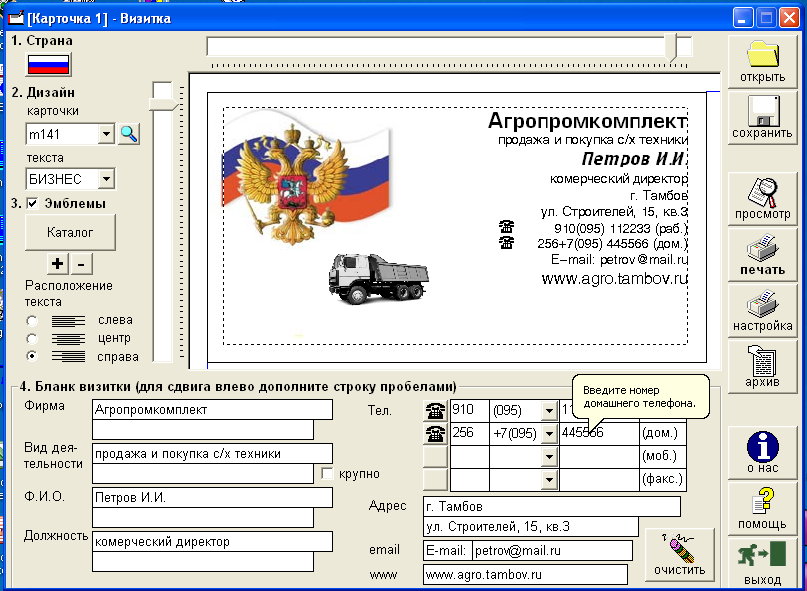
Task: Open print preview with the просмотр icon
Action: click(x=762, y=198)
